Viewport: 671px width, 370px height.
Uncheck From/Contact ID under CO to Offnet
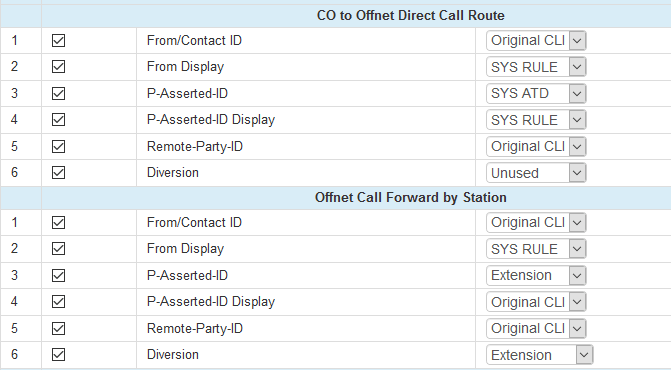[x=58, y=41]
